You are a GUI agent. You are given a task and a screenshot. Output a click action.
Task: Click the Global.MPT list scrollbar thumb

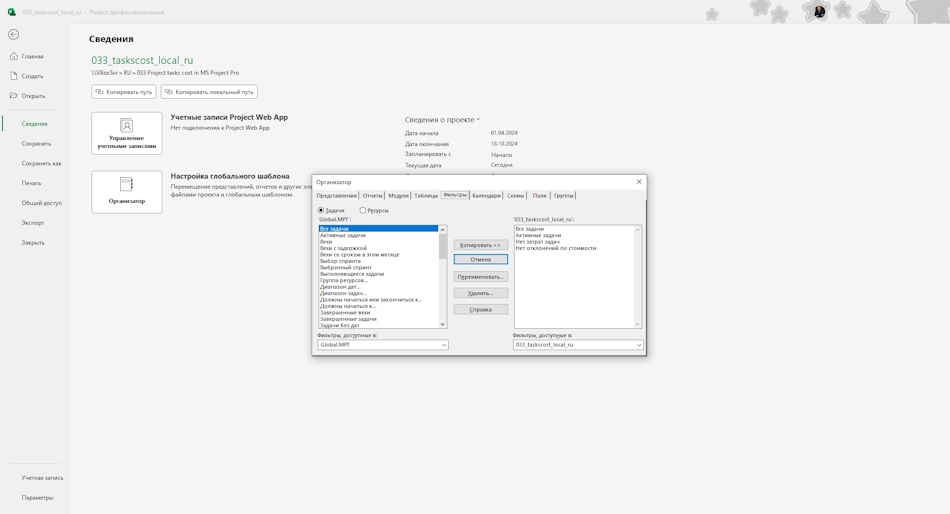point(442,245)
